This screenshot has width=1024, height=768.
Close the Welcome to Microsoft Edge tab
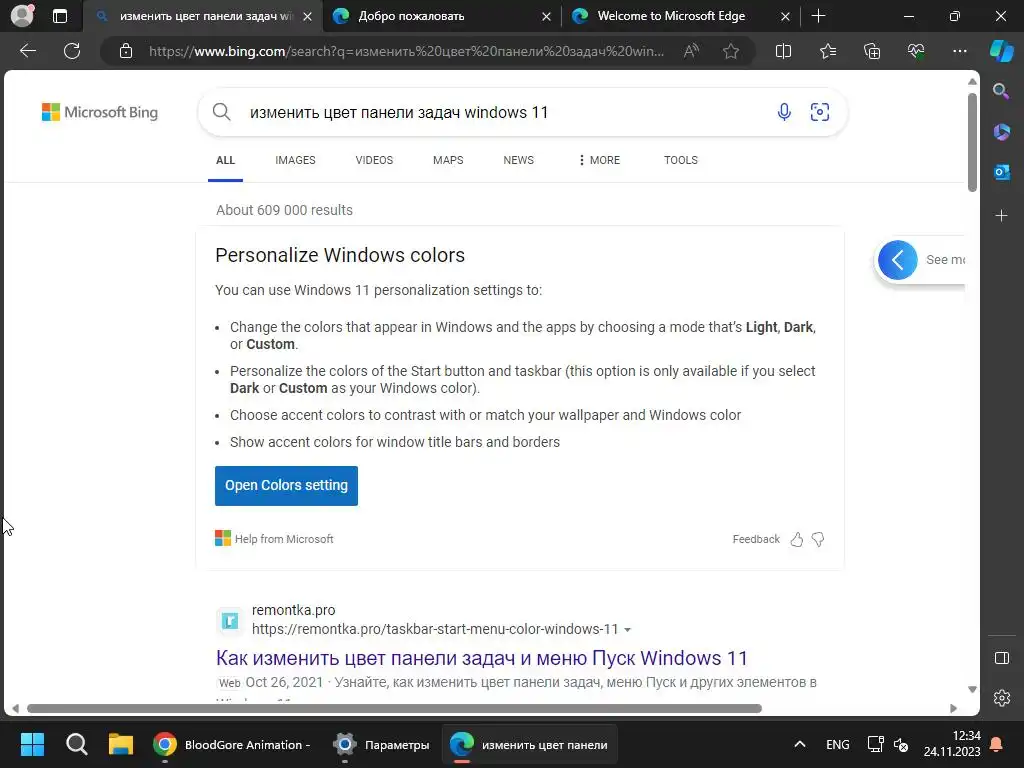pos(786,16)
